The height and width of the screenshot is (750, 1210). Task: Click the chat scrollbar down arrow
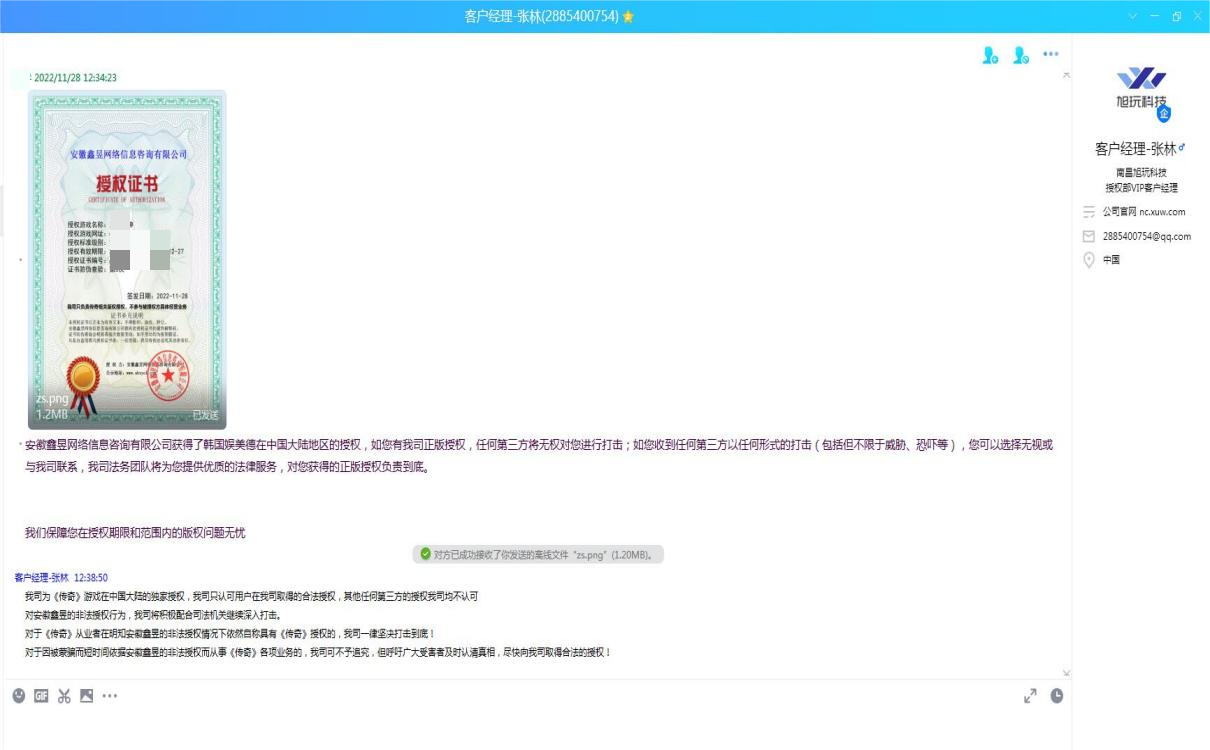pos(1065,673)
